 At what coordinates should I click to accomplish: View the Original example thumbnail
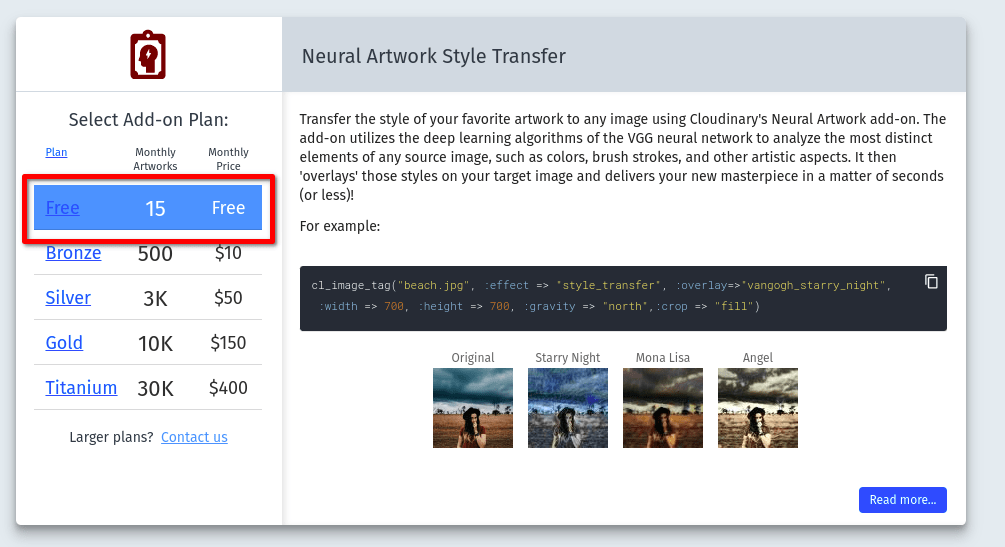(473, 408)
